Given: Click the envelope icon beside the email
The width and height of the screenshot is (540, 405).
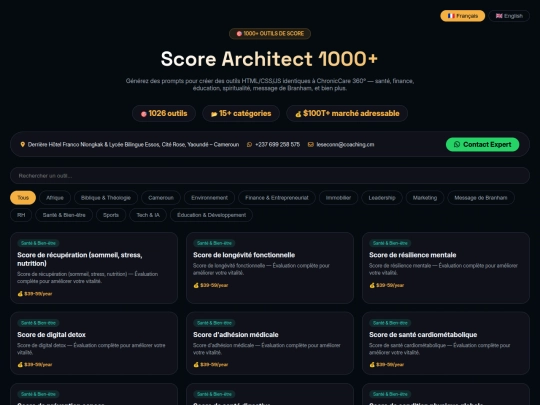Looking at the screenshot, I should point(311,144).
